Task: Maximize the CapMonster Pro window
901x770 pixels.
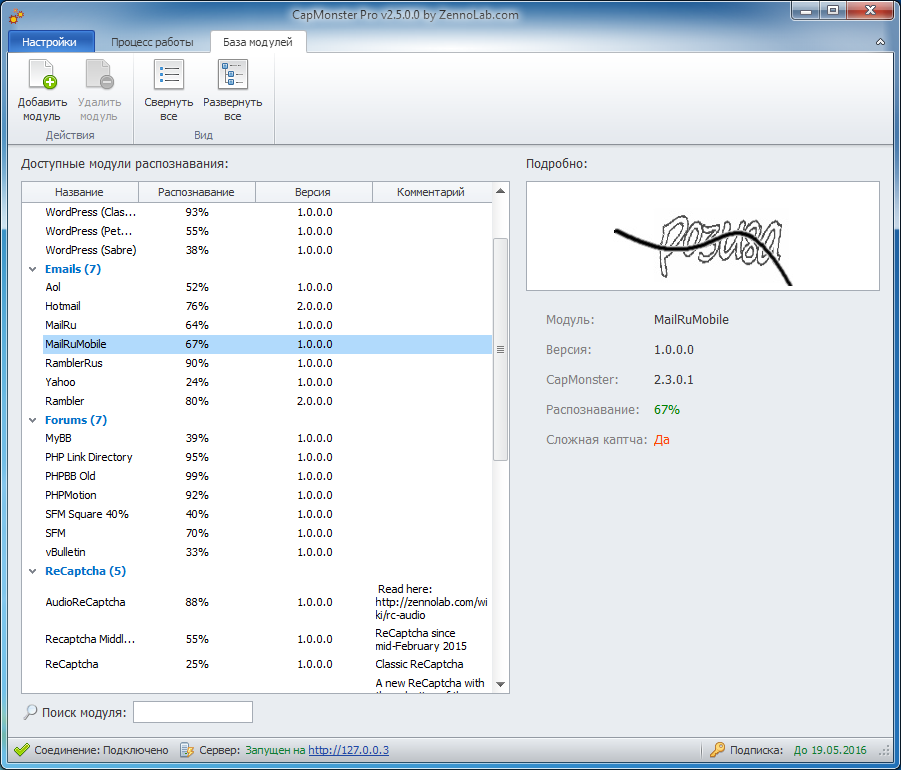Action: click(833, 10)
